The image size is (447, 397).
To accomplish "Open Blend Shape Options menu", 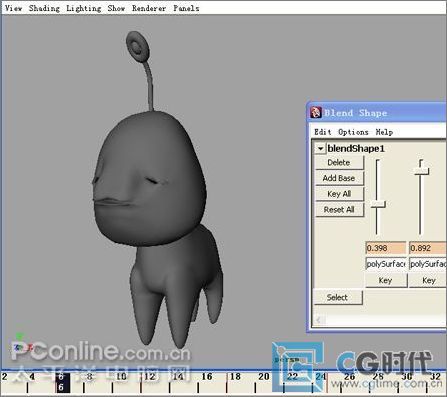I will point(353,132).
